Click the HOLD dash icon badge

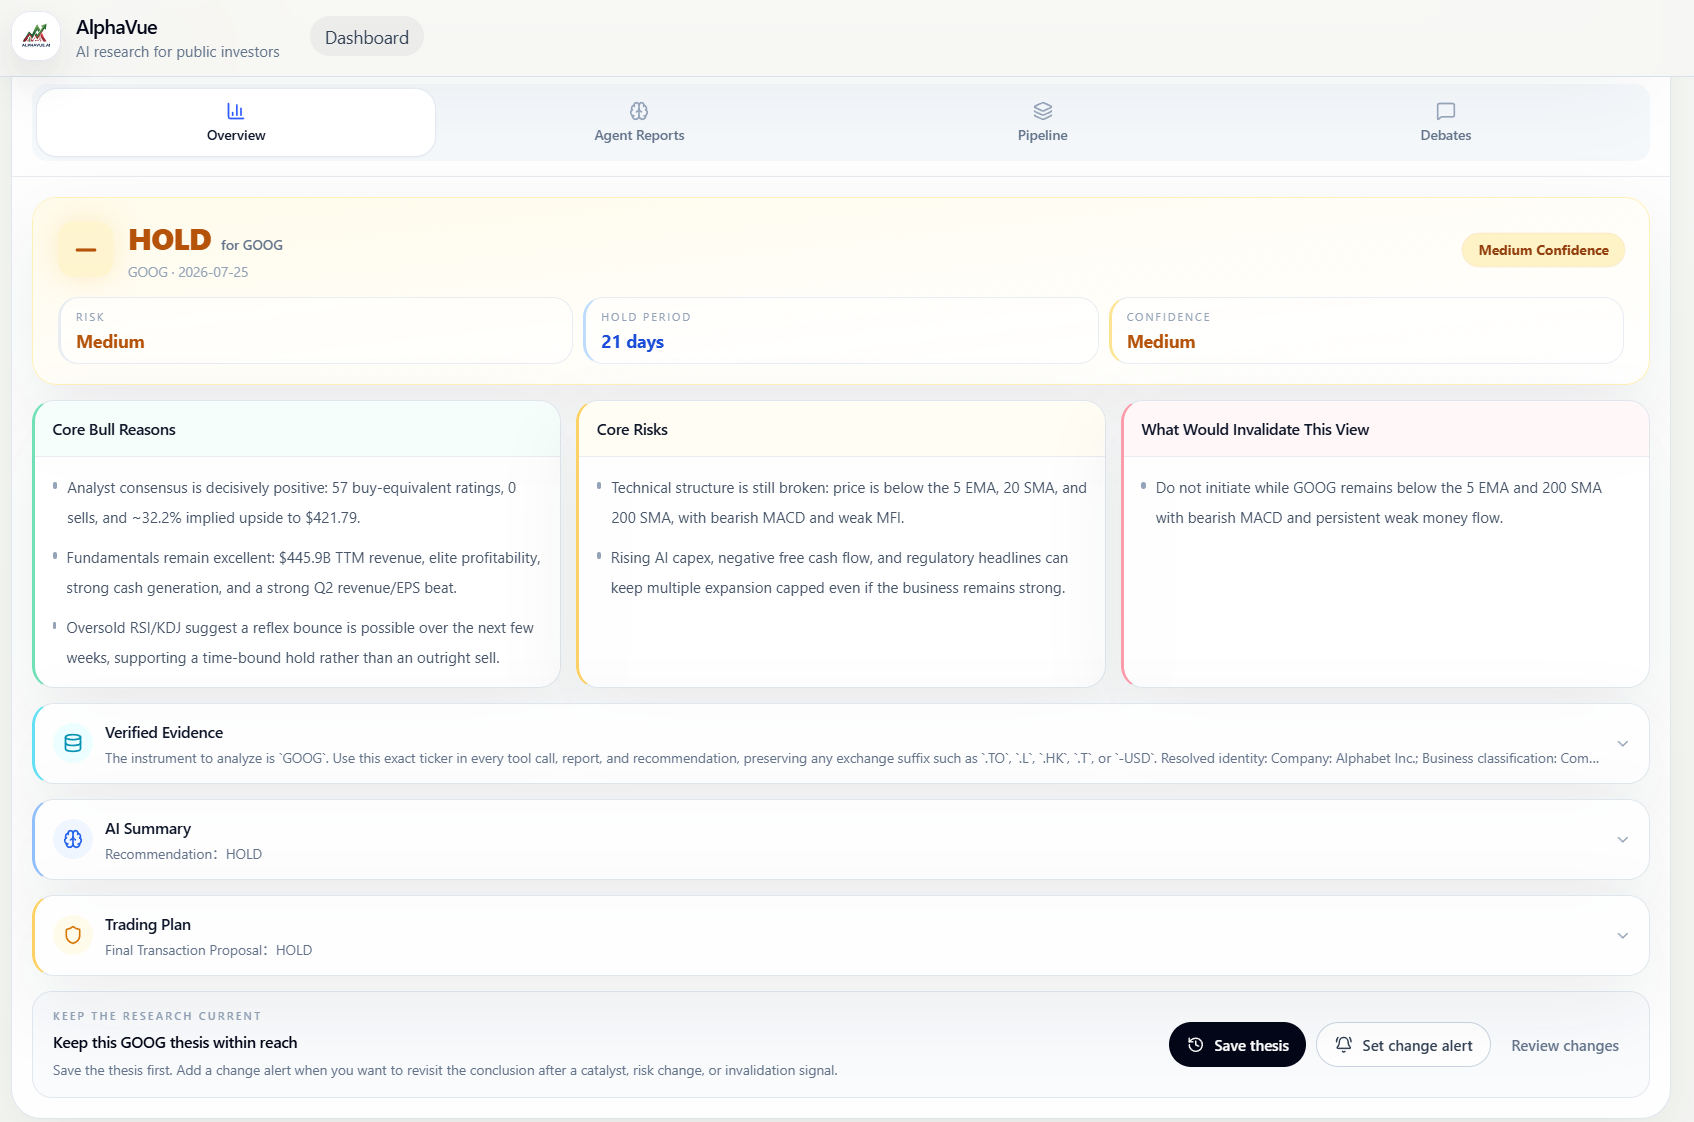(x=86, y=250)
